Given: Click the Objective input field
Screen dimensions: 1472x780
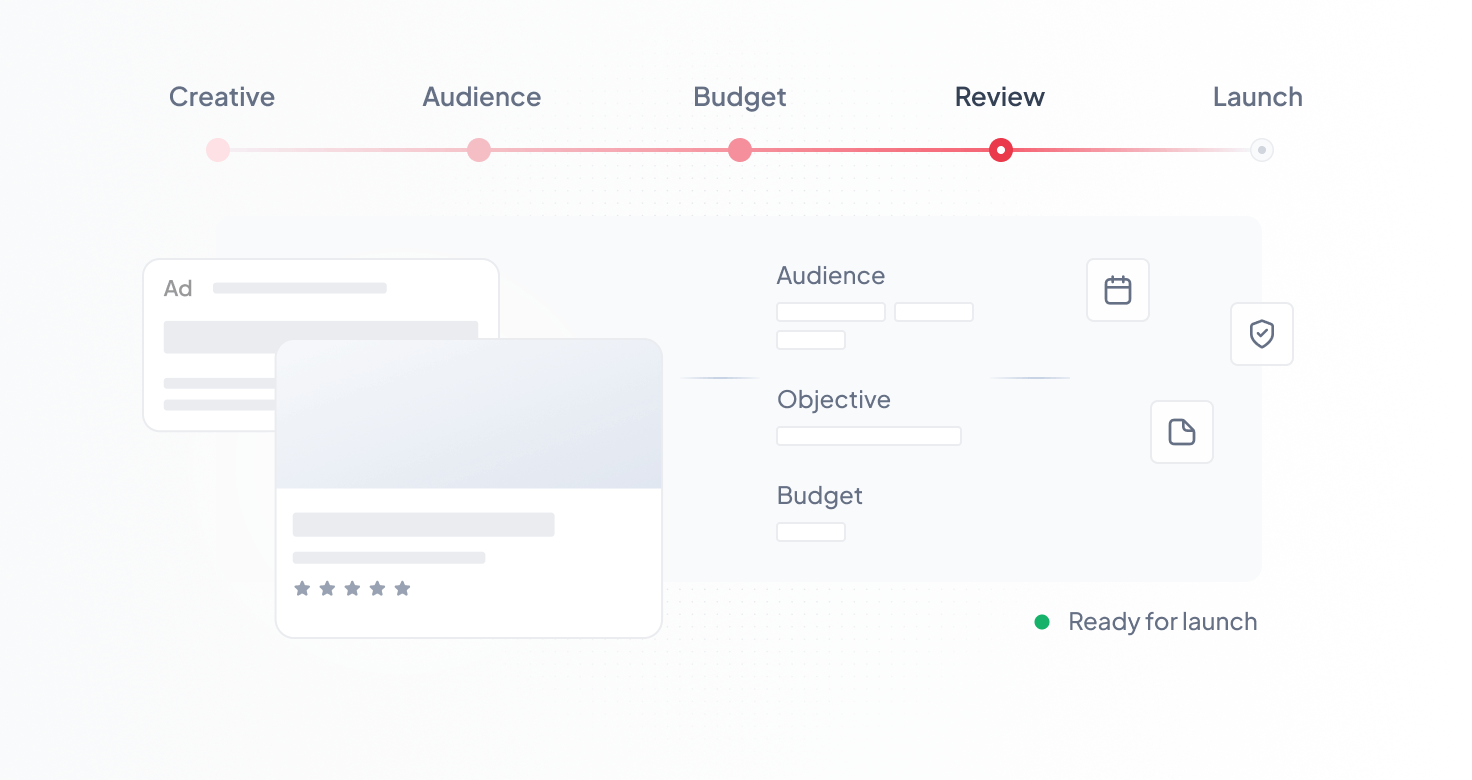Looking at the screenshot, I should (x=868, y=436).
